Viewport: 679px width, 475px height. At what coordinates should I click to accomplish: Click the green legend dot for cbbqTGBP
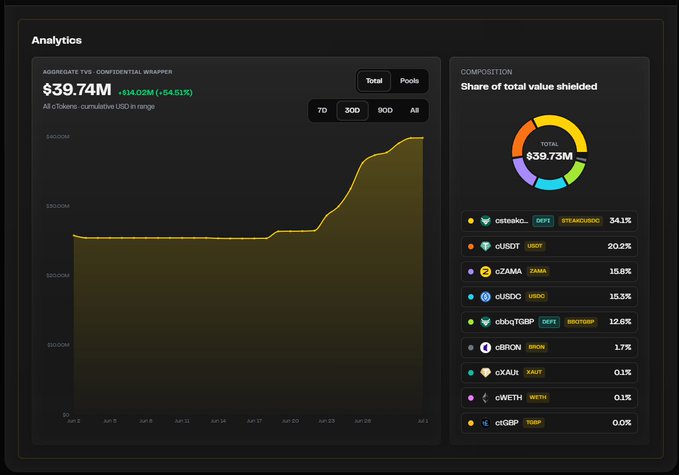point(471,322)
